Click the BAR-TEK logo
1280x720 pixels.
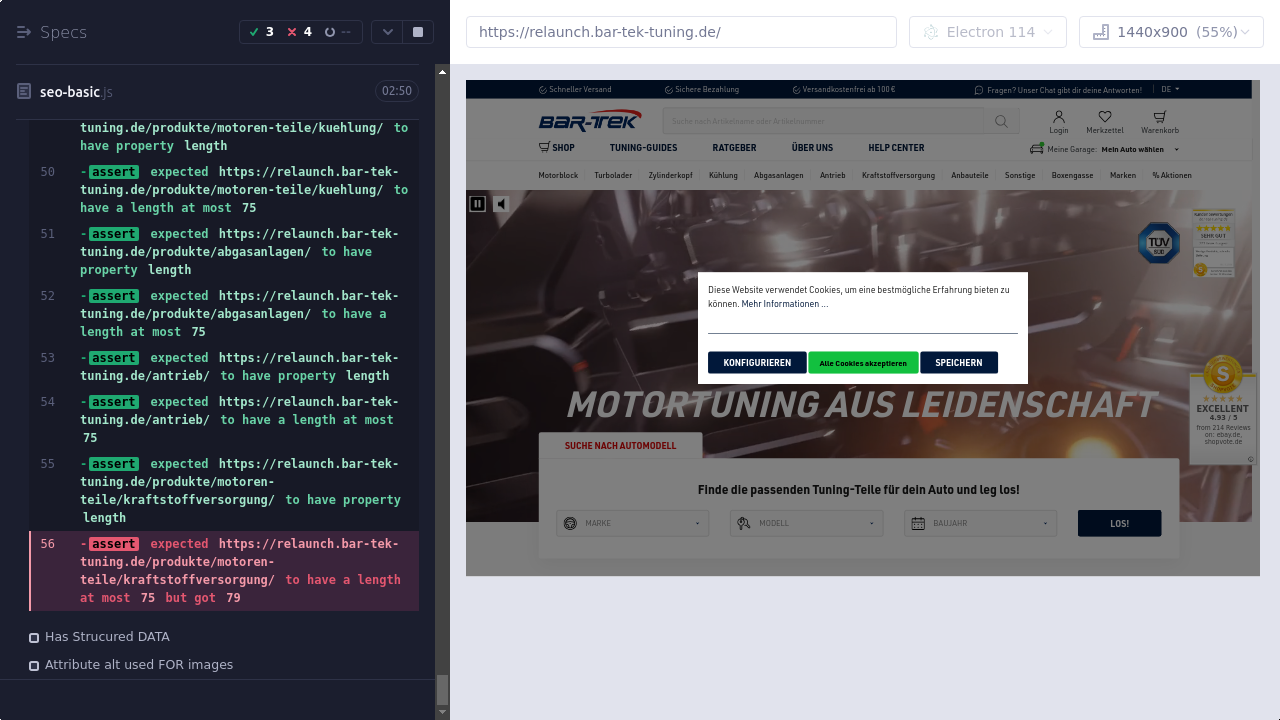point(590,121)
